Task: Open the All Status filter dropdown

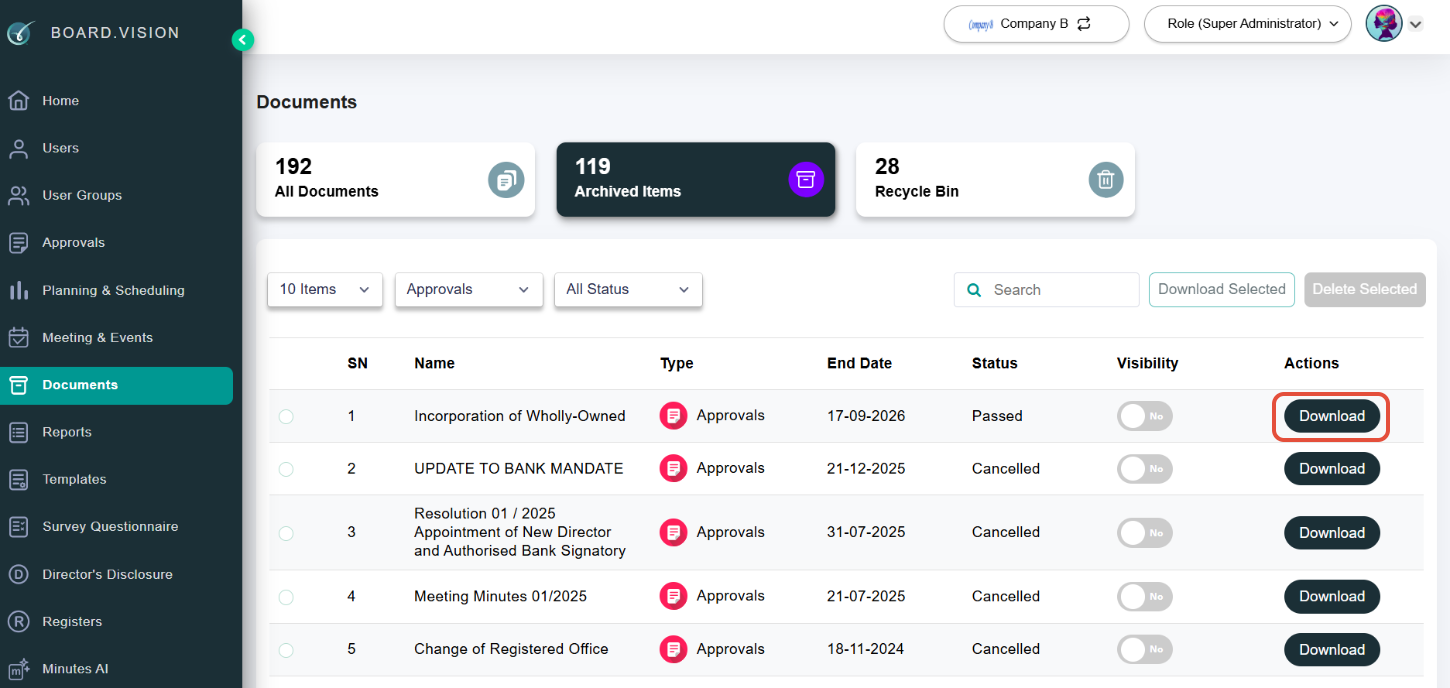Action: click(628, 290)
